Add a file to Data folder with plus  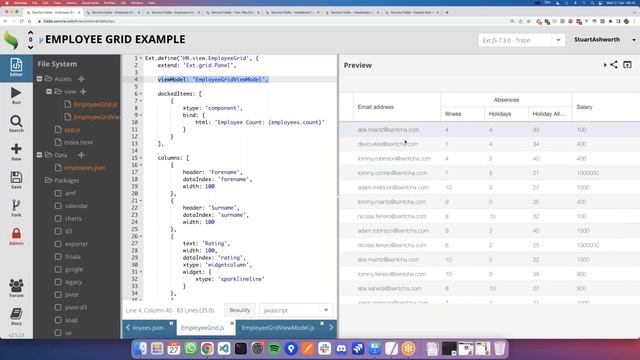[81, 155]
